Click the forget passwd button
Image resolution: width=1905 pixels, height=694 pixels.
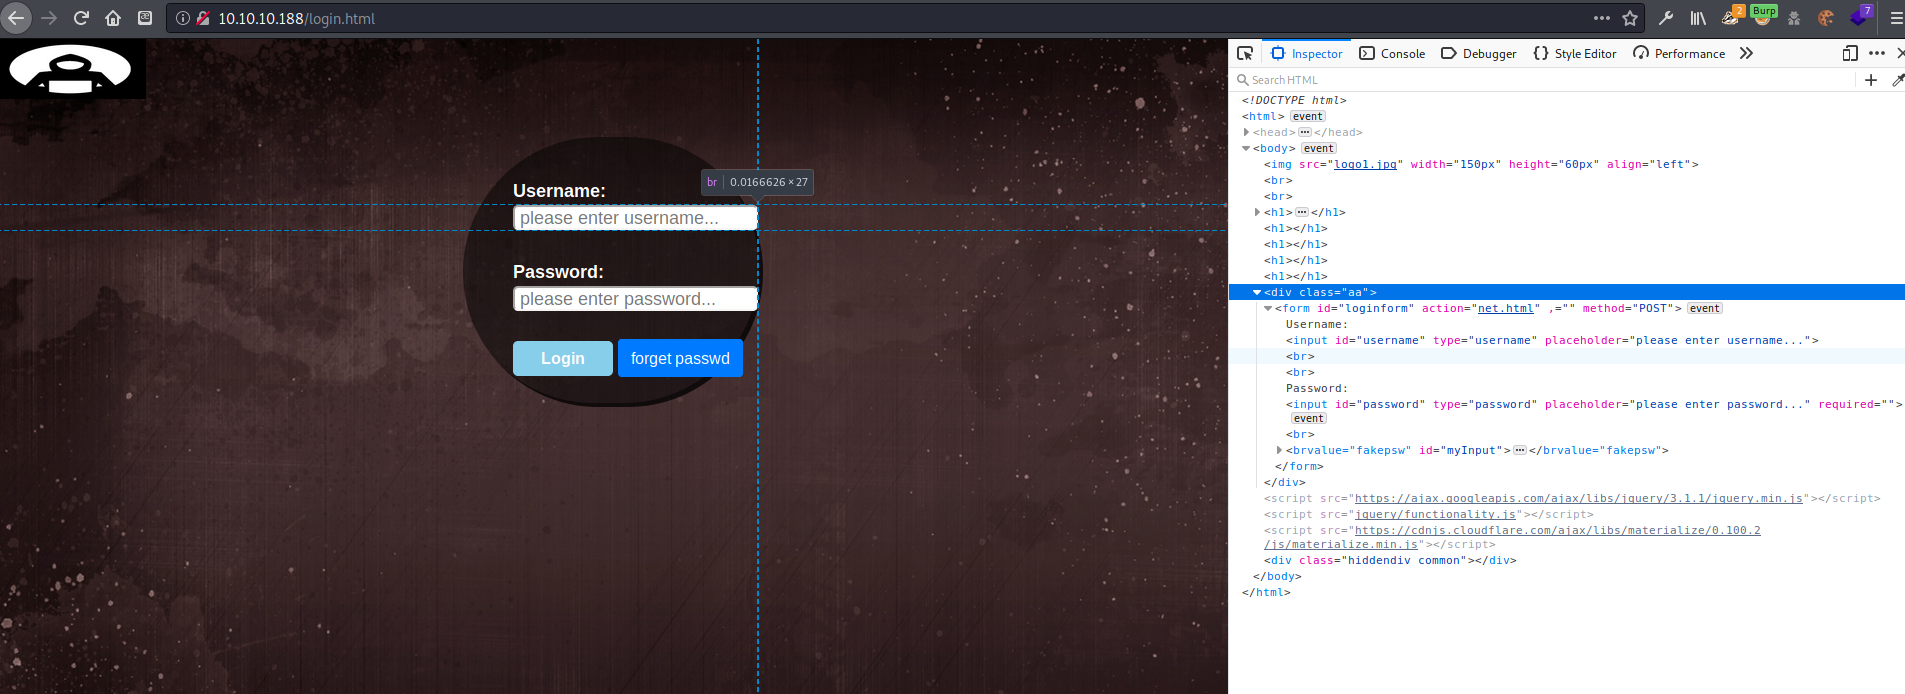680,358
